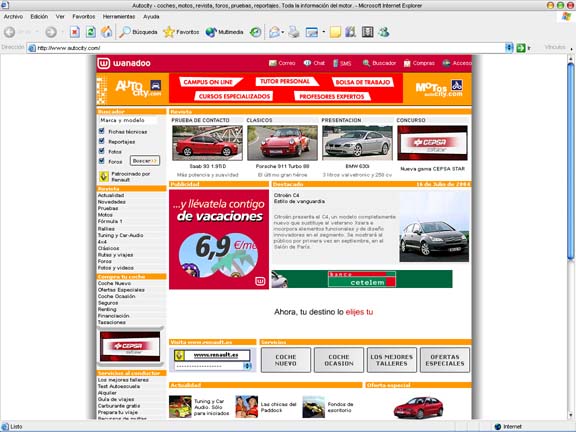Open the Archivo menu

[13, 17]
